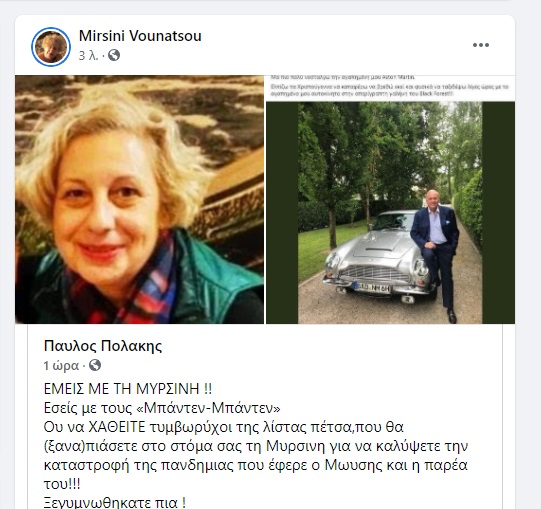
Task: Click the line starting 'Ου να ΧΑΘΕΙΤΕ τυμβωρύχοι'
Action: point(224,427)
